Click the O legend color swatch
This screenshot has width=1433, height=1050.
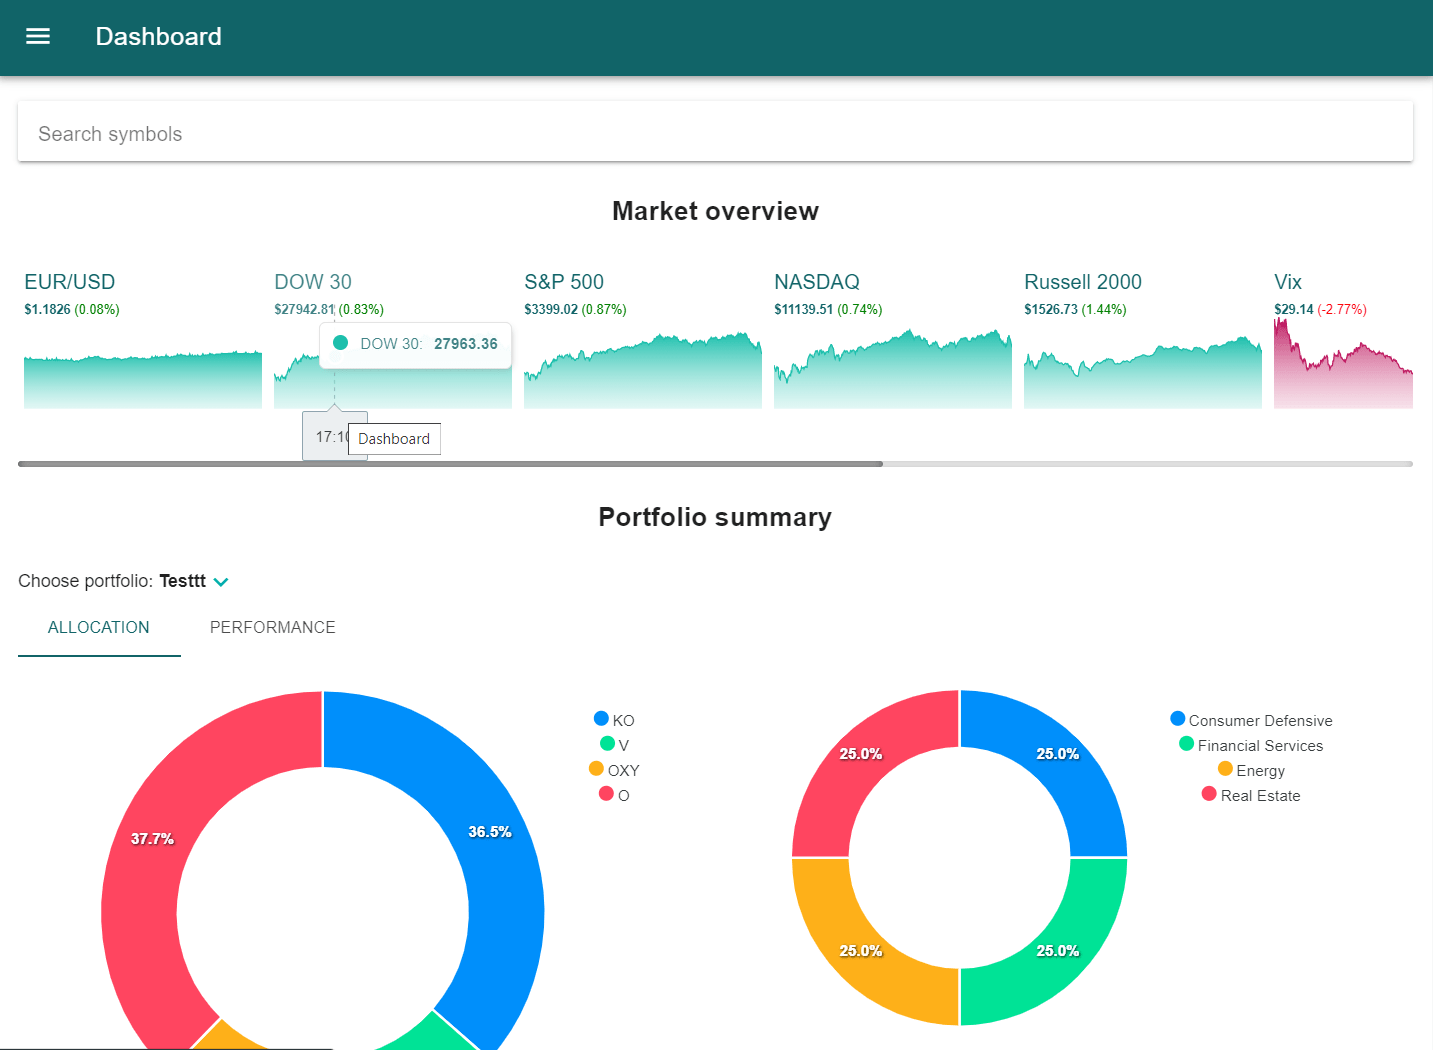click(x=606, y=793)
